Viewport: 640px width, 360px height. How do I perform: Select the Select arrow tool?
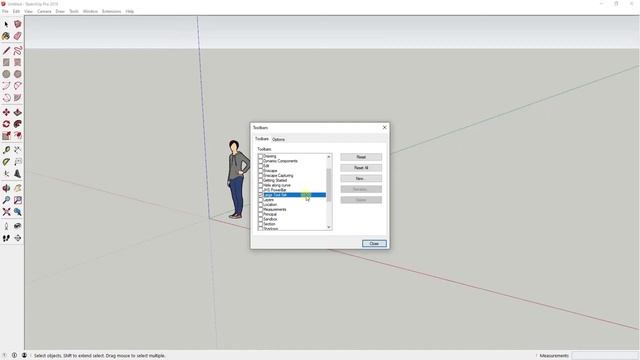[6, 24]
